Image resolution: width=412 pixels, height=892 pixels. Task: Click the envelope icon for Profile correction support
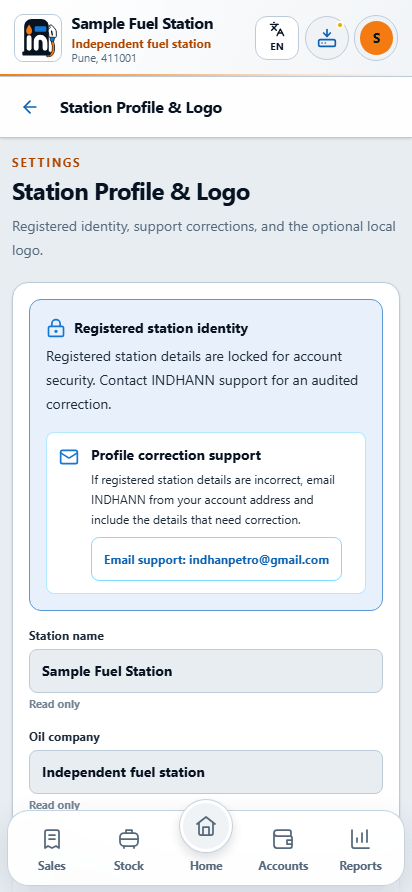(69, 457)
